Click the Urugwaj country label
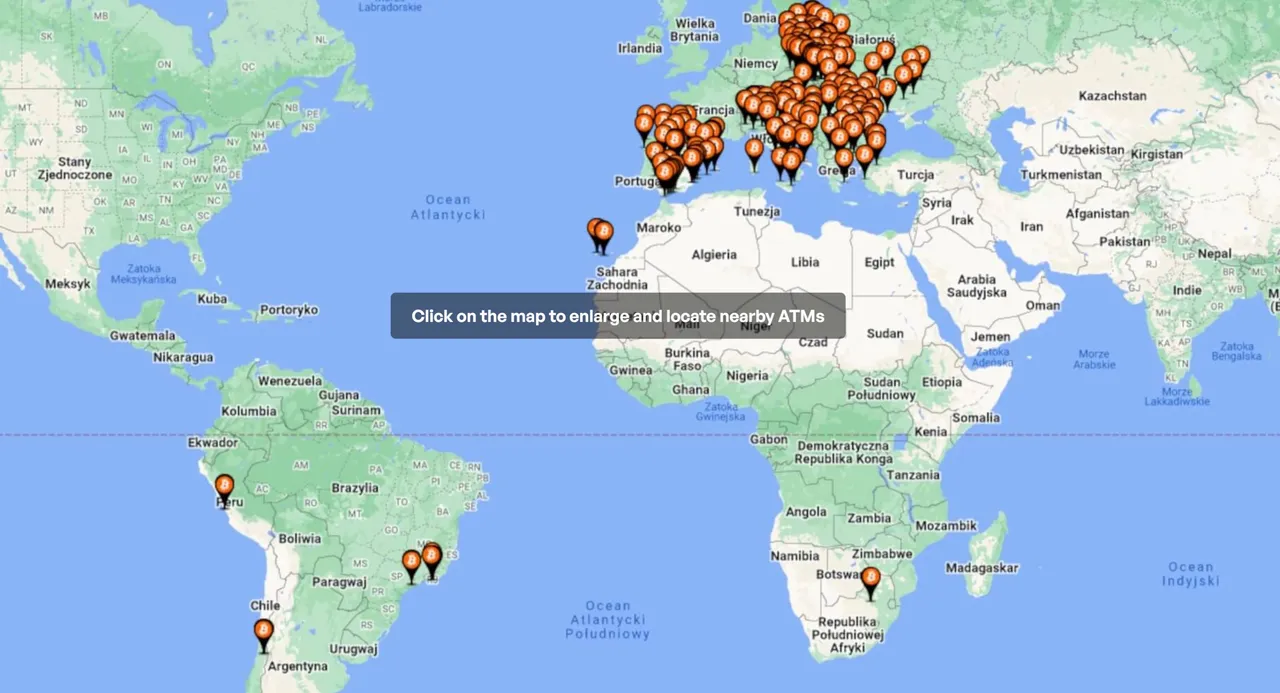Image resolution: width=1280 pixels, height=693 pixels. coord(354,649)
